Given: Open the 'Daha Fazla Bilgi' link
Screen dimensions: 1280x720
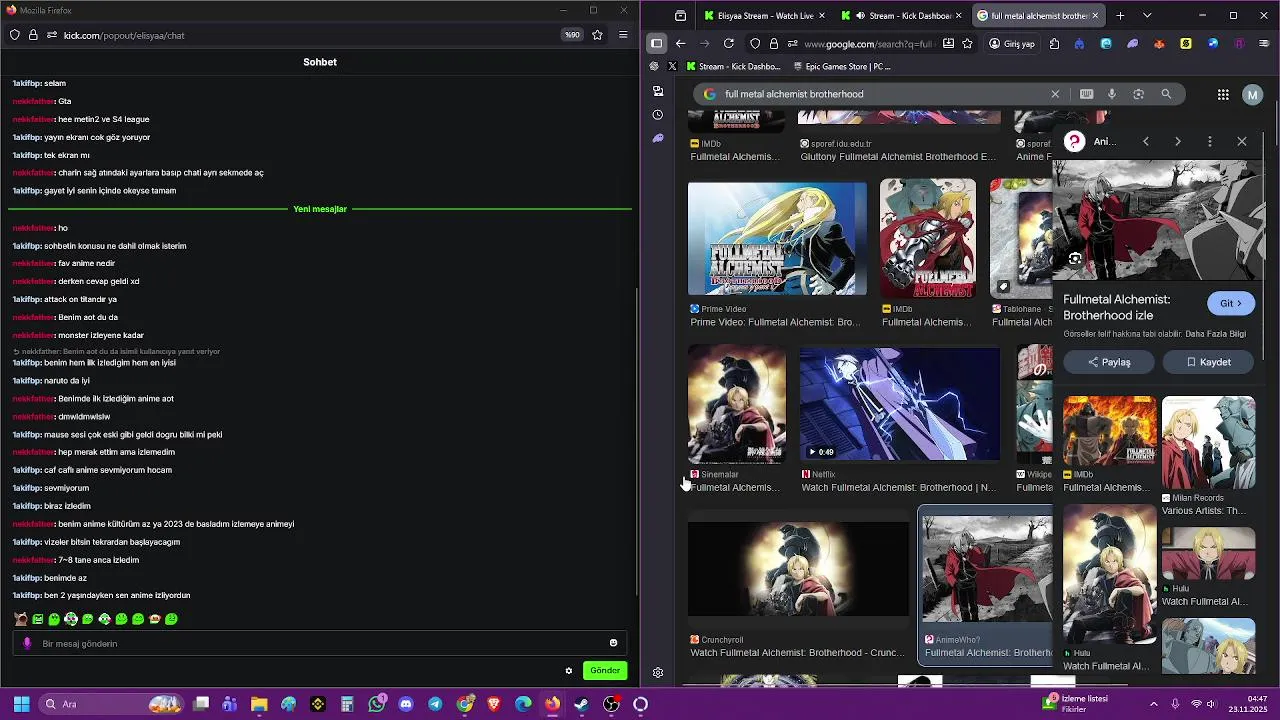Looking at the screenshot, I should (x=1215, y=334).
